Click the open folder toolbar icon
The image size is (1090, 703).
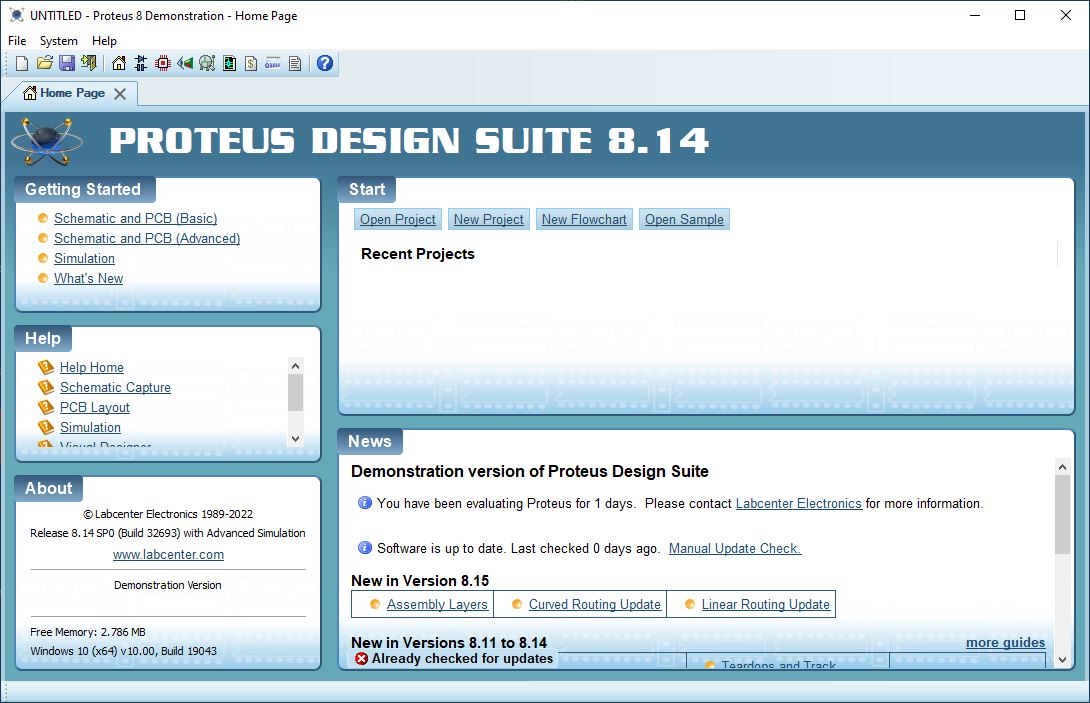click(x=44, y=64)
